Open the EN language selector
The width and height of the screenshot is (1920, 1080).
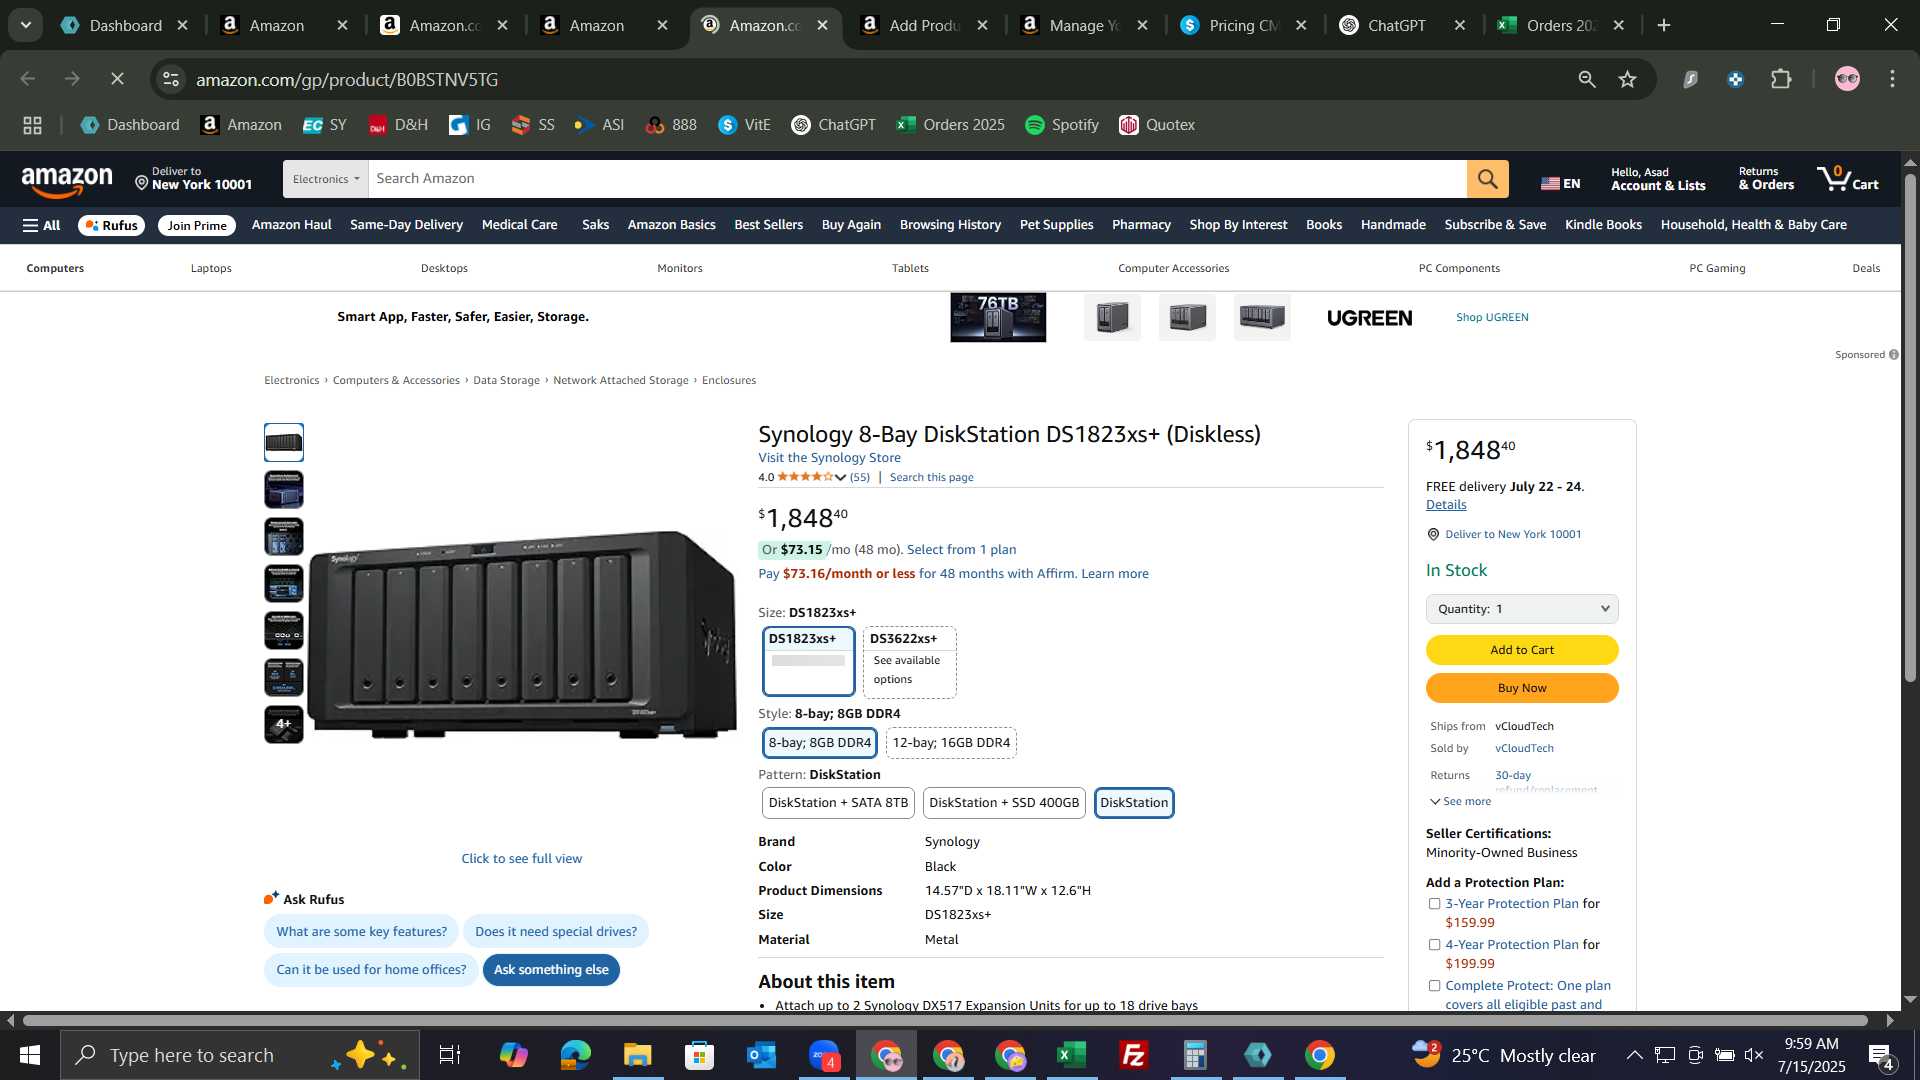[x=1560, y=183]
